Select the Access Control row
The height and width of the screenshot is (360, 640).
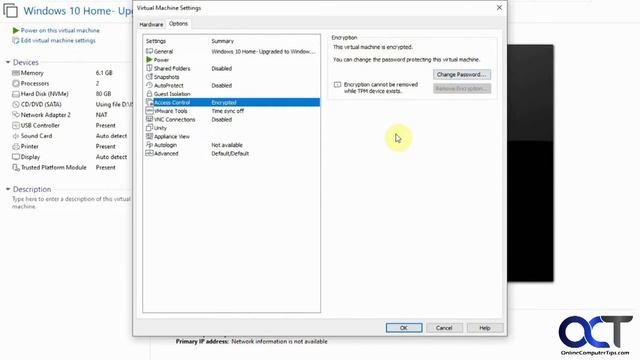232,102
